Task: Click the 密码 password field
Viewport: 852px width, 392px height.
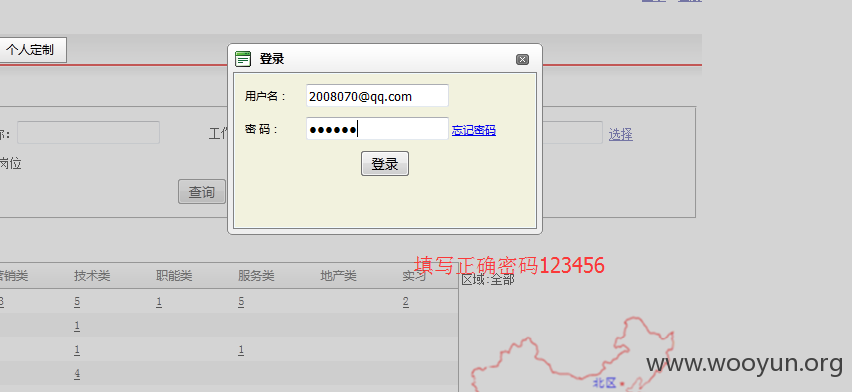Action: (x=377, y=129)
